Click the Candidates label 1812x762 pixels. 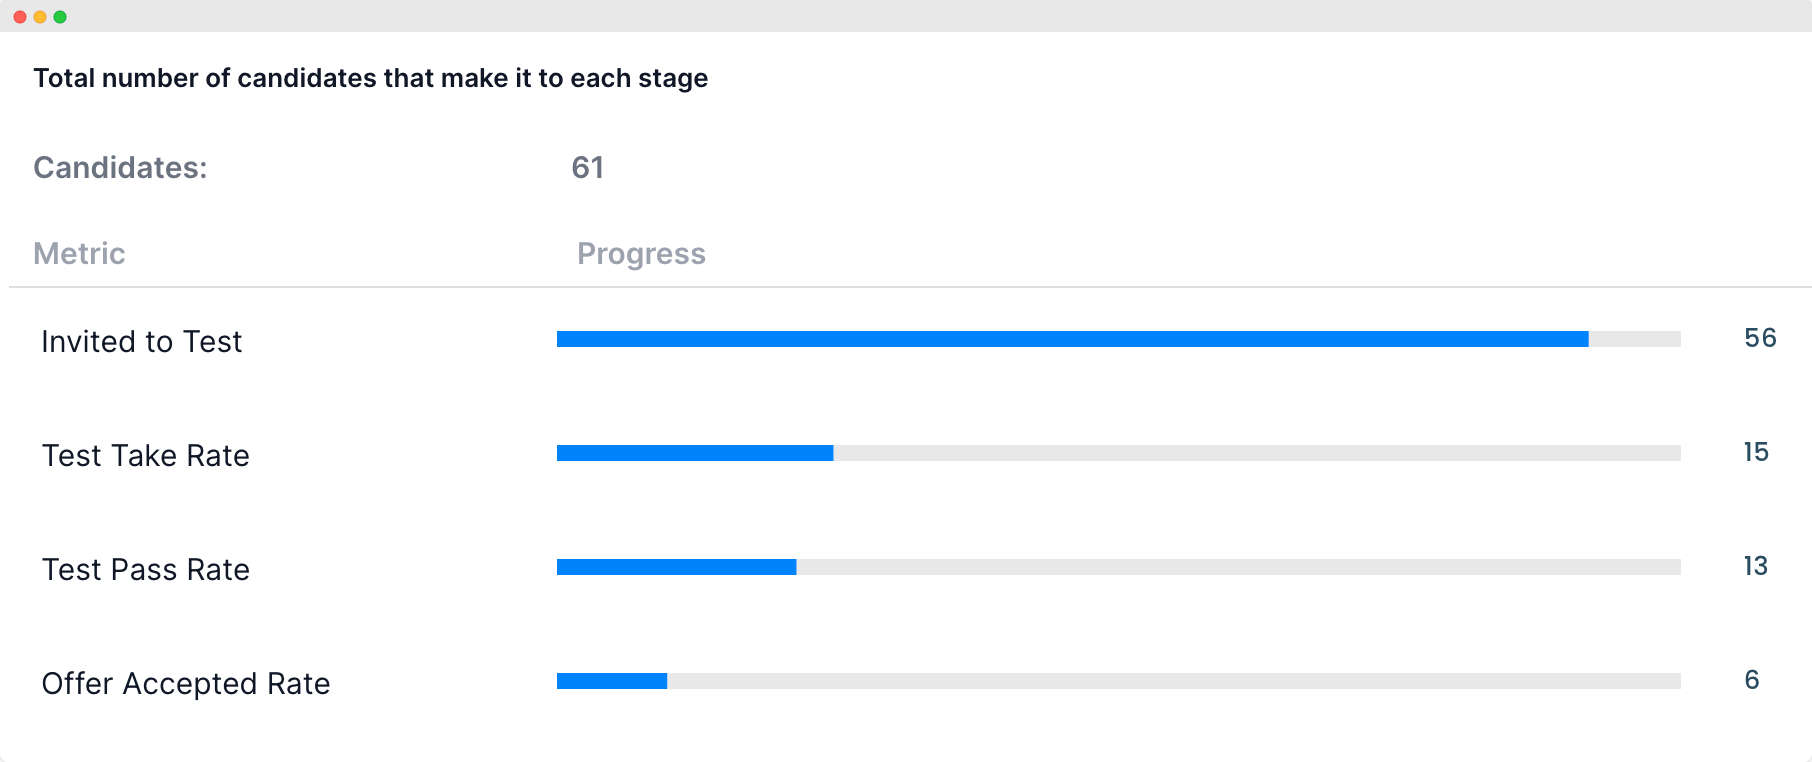click(120, 168)
